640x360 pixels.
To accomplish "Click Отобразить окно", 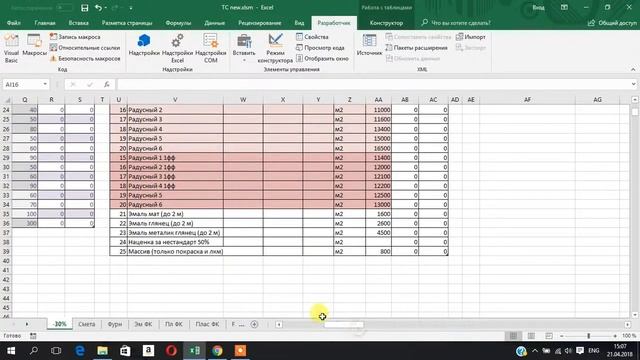I will pos(322,58).
